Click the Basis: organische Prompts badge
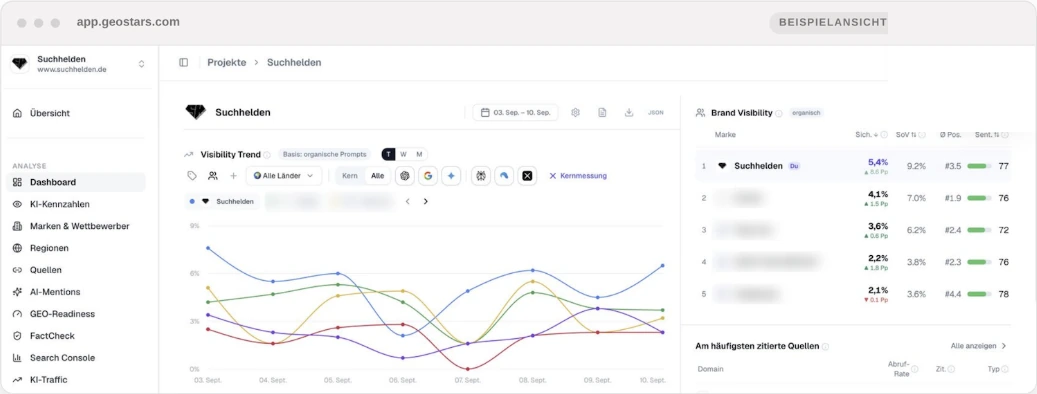The width and height of the screenshot is (1037, 394). pyautogui.click(x=324, y=154)
